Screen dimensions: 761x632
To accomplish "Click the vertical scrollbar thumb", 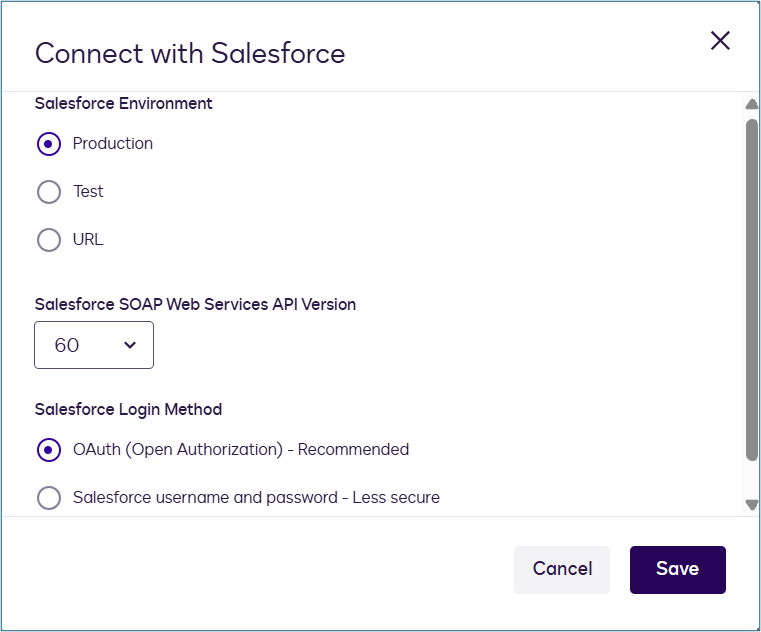I will [x=752, y=290].
